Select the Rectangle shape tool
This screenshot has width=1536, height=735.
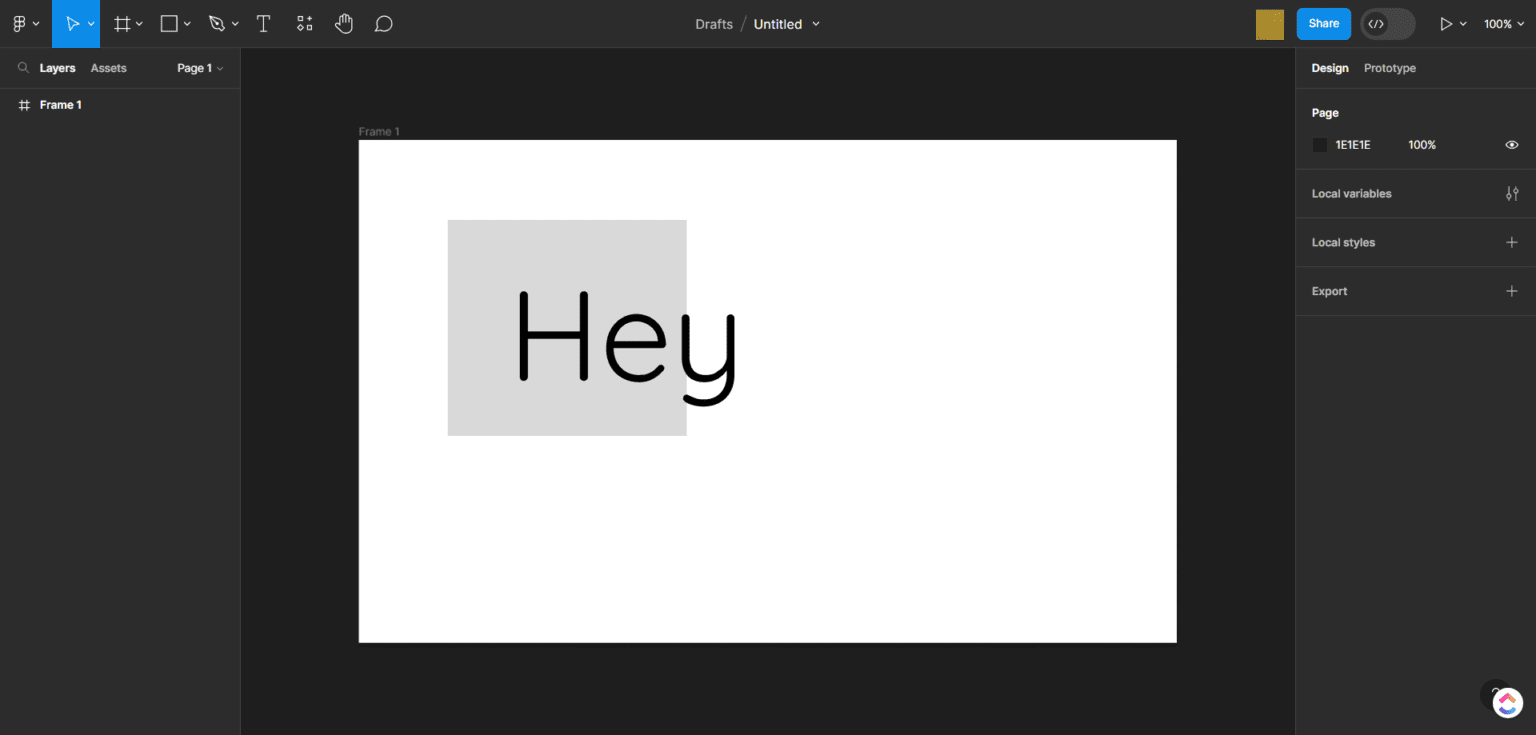[x=169, y=23]
